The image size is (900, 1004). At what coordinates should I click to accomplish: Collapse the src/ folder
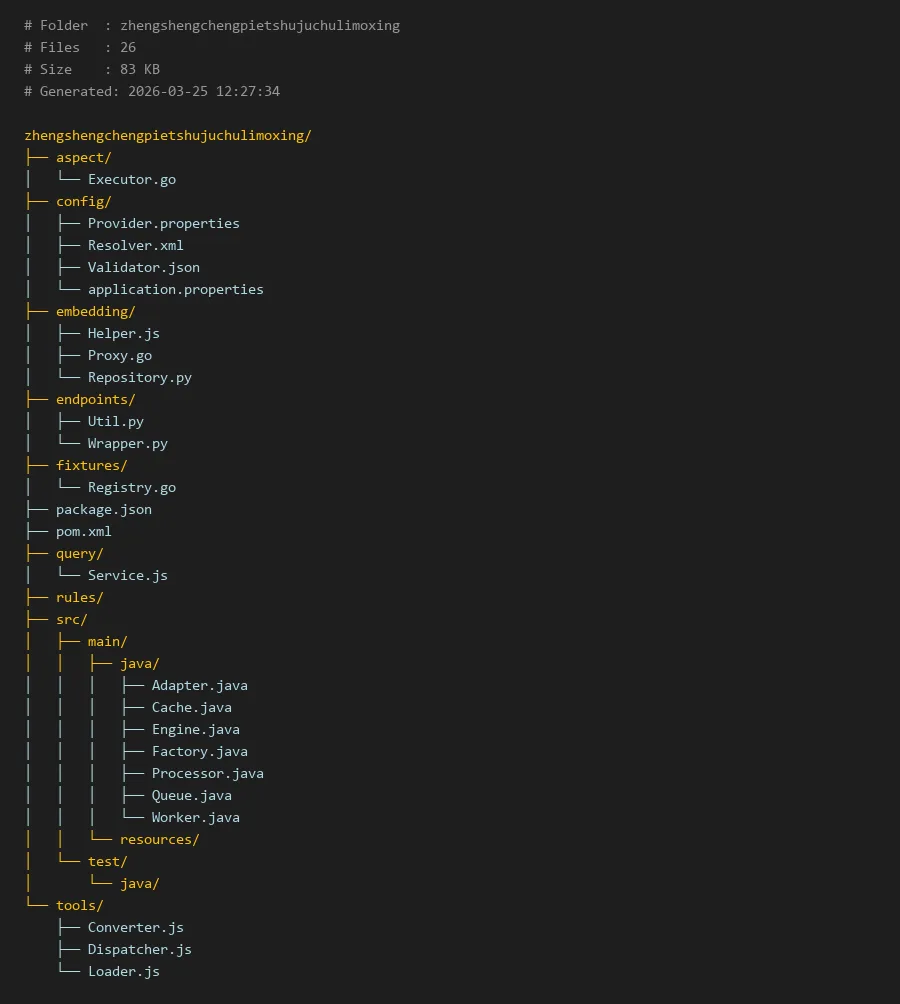click(x=71, y=619)
